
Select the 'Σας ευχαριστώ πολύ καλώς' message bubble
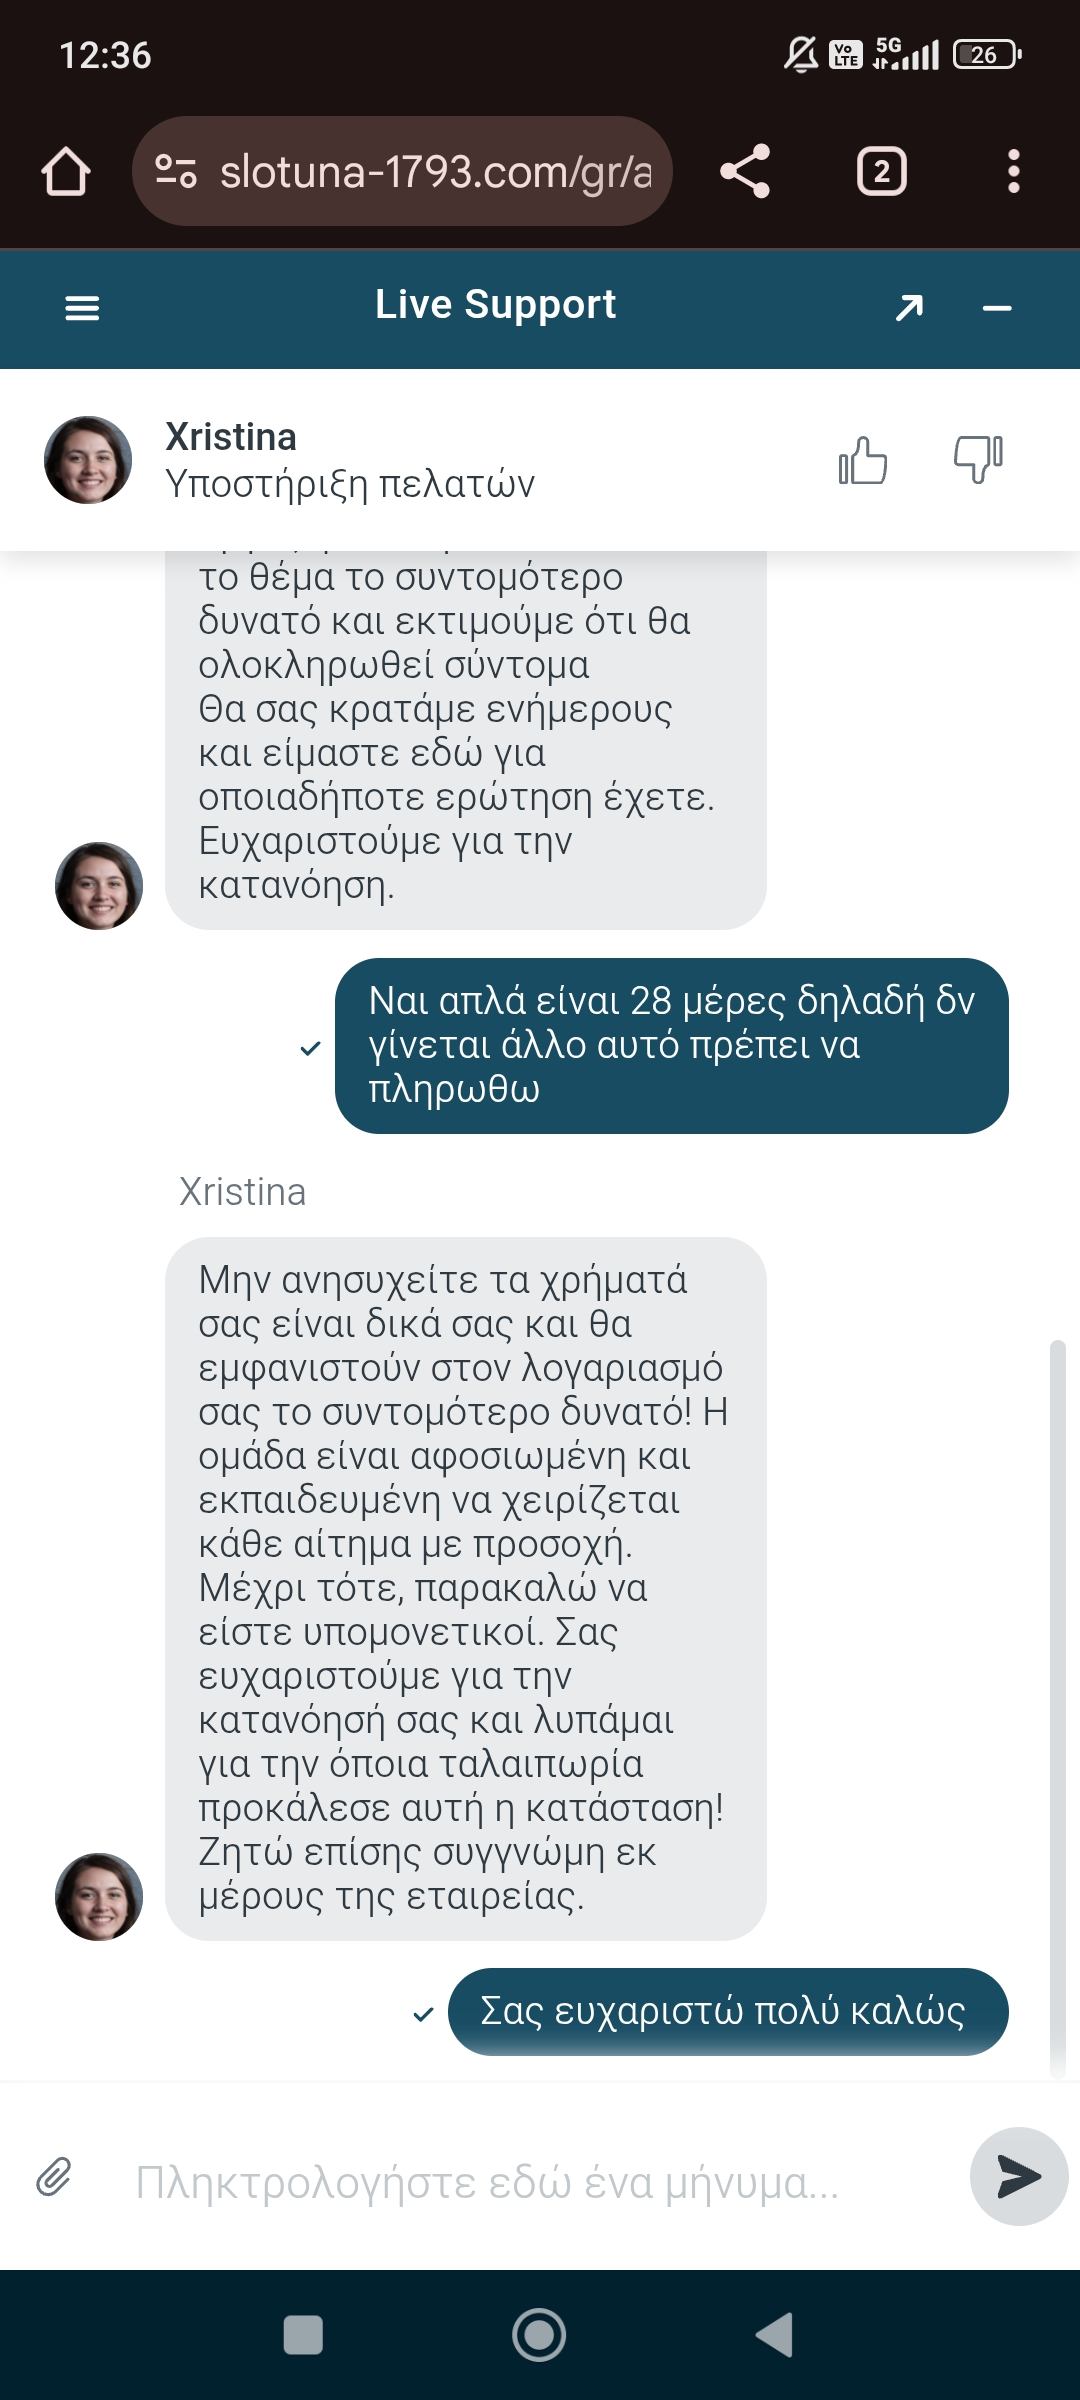pyautogui.click(x=728, y=2011)
